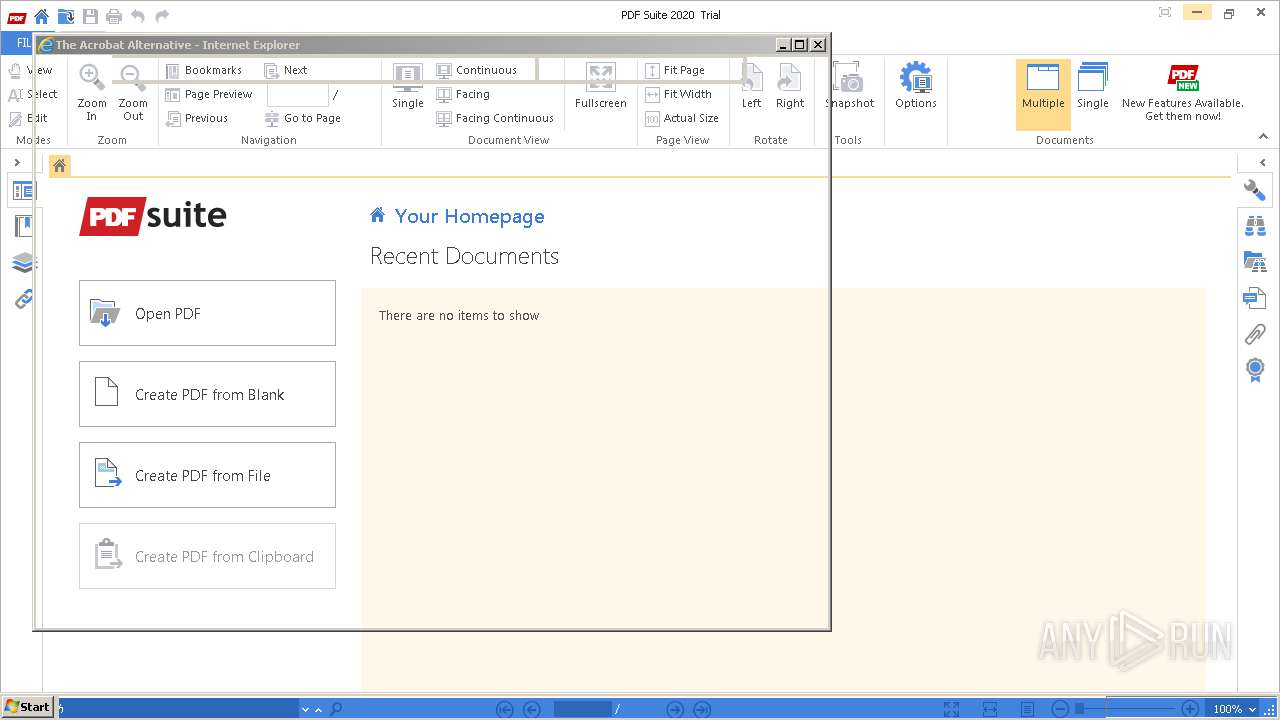Activate Fullscreen mode
Screen dimensions: 1280x720
(601, 87)
